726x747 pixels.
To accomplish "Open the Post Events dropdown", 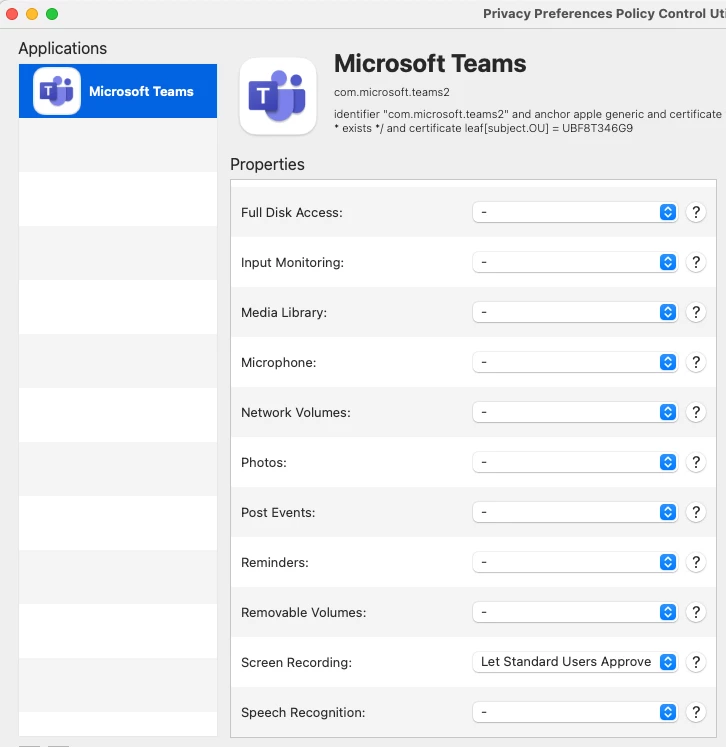I will (x=575, y=512).
